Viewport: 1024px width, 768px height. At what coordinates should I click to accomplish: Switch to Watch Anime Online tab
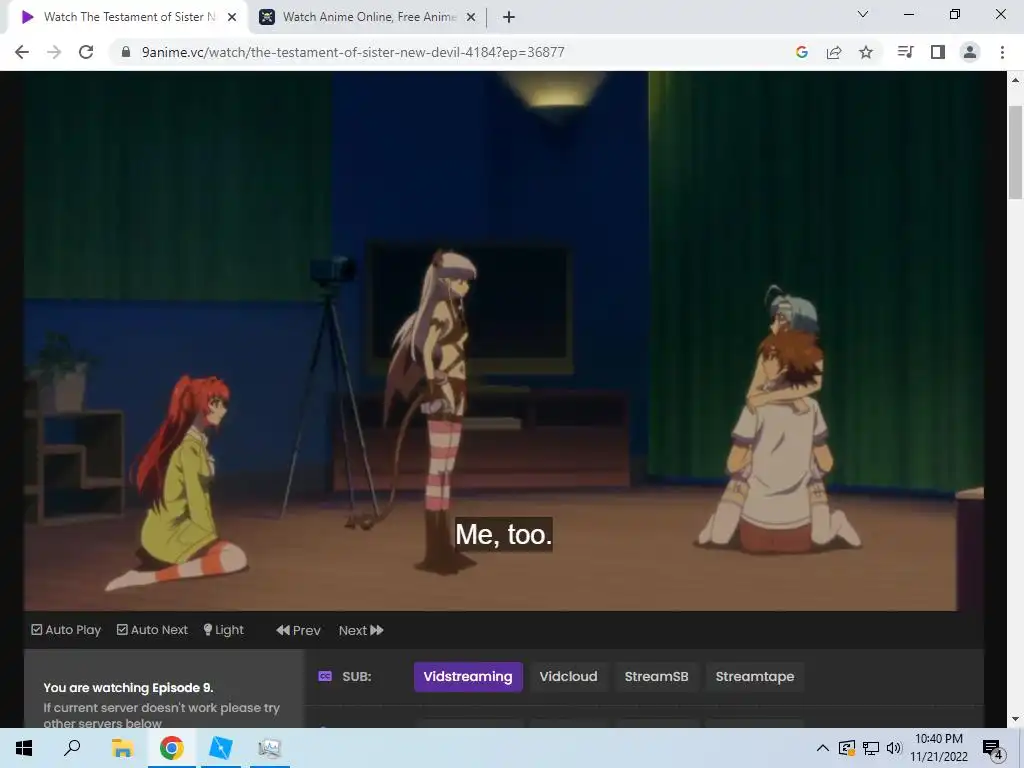[x=369, y=17]
